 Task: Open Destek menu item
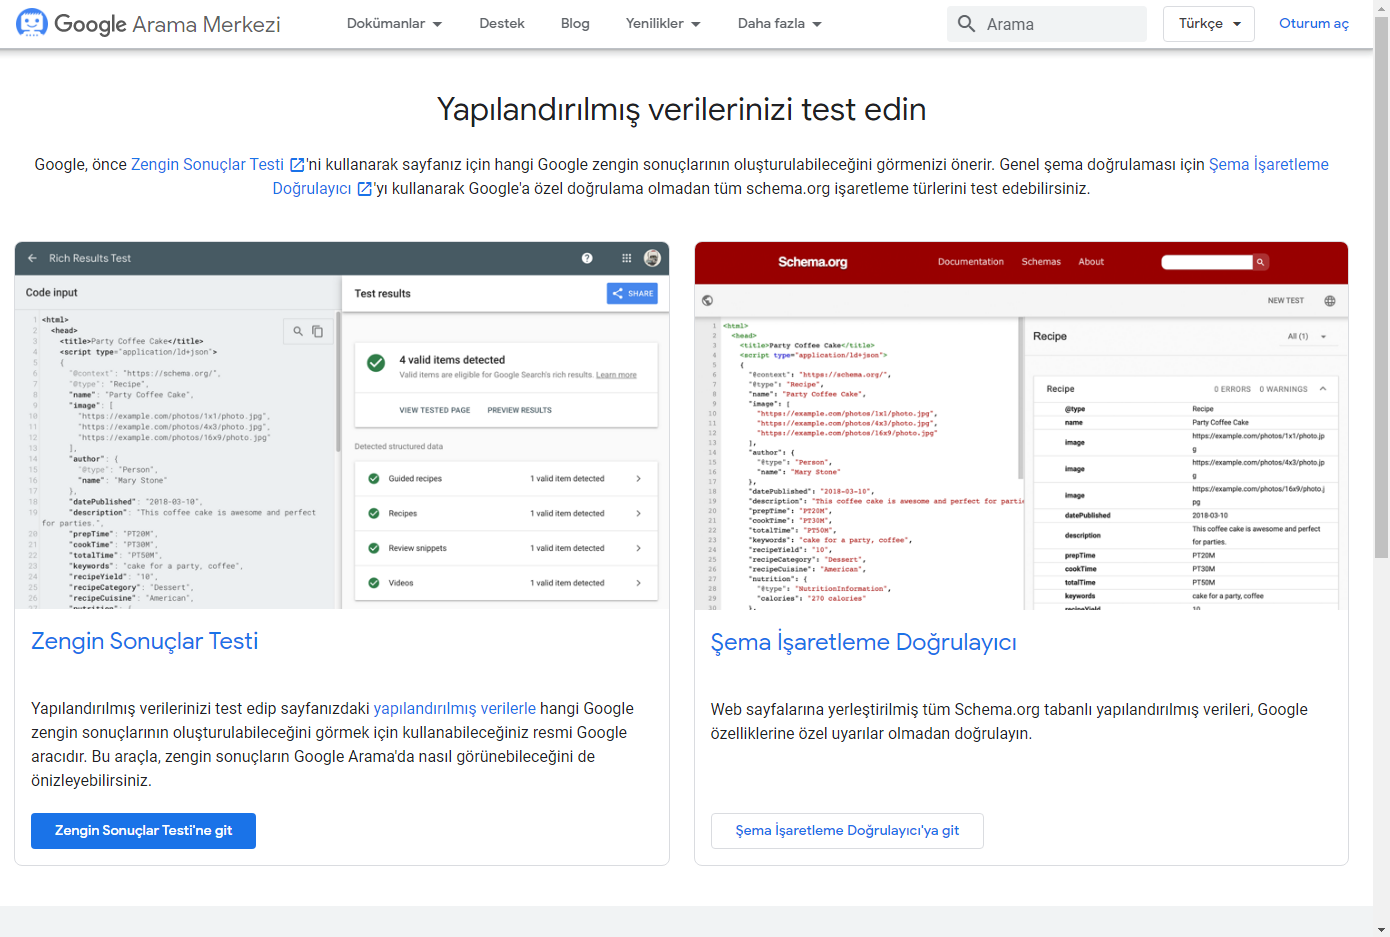[502, 23]
